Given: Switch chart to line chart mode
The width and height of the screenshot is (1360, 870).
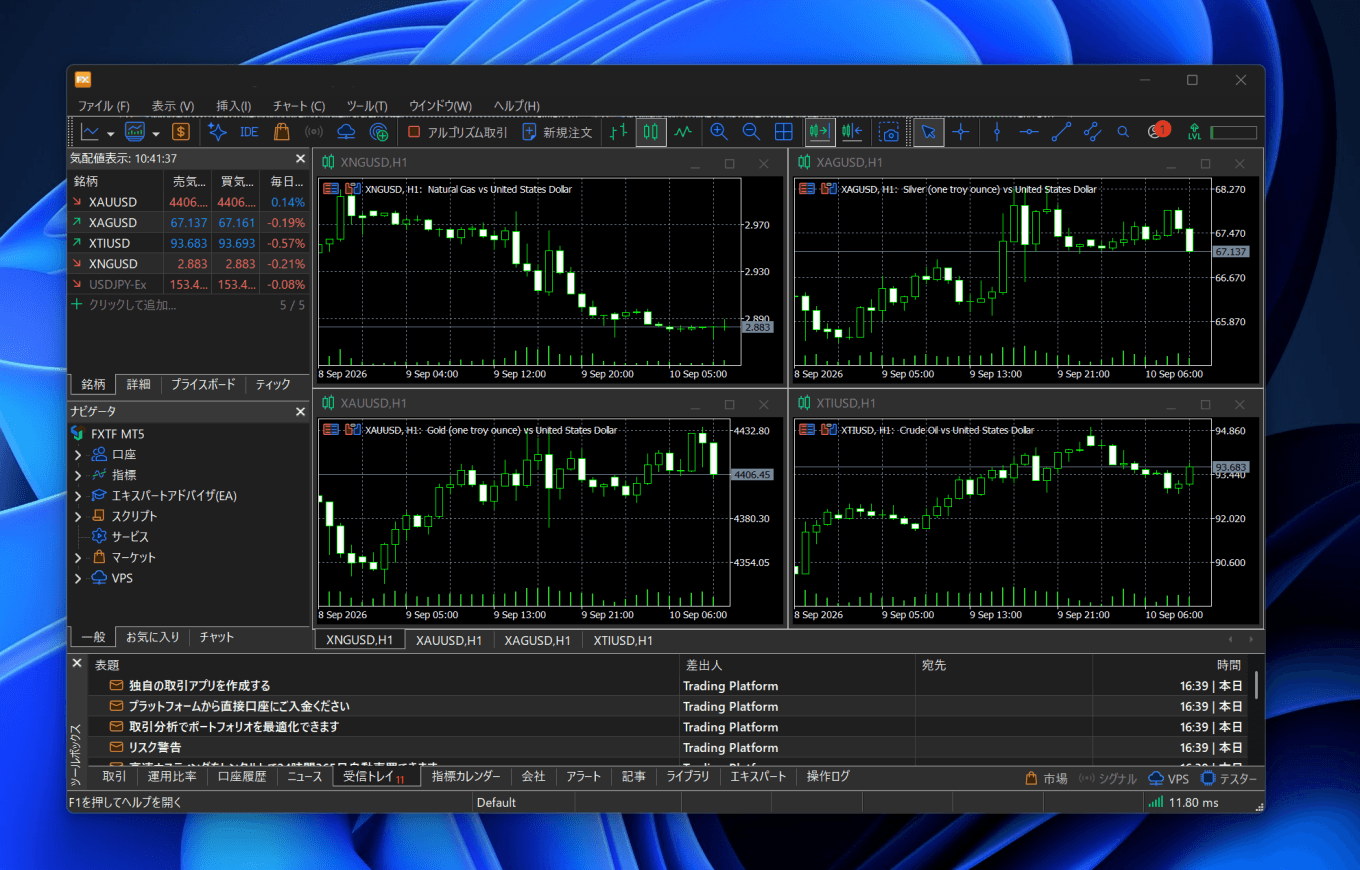Looking at the screenshot, I should (684, 132).
